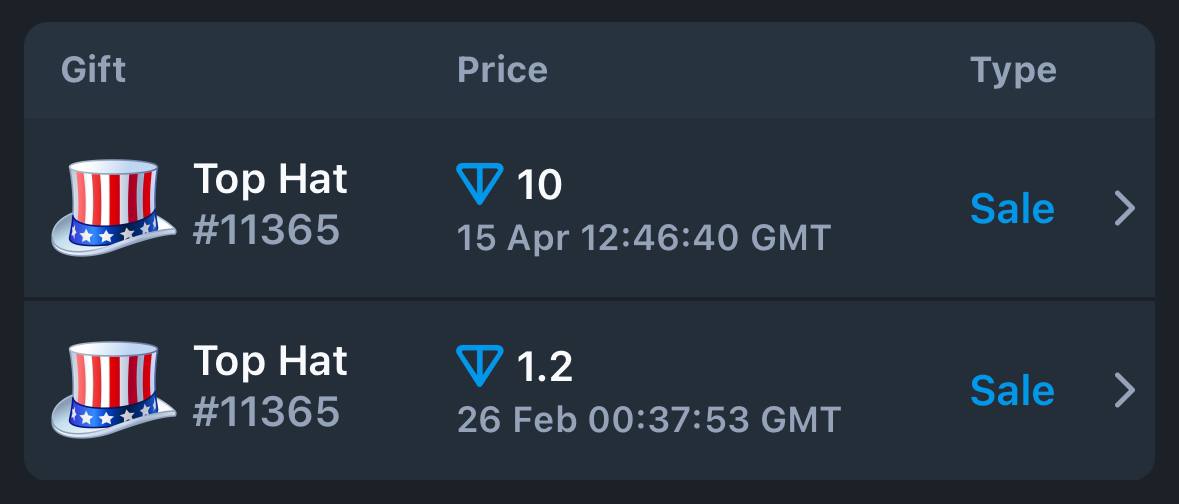Click the Sale link in the 15 Apr row
Screen dimensions: 1179x504
[x=1012, y=208]
